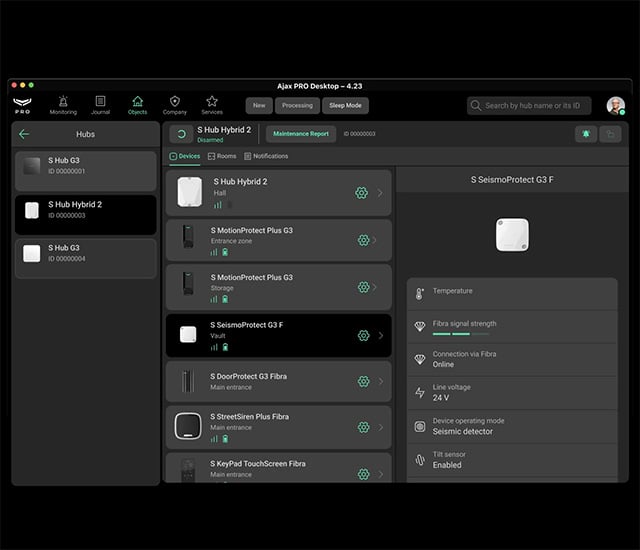Click the arming state icon of S Hub Hybrid 2
Screen dimensions: 640x550
[x=181, y=134]
